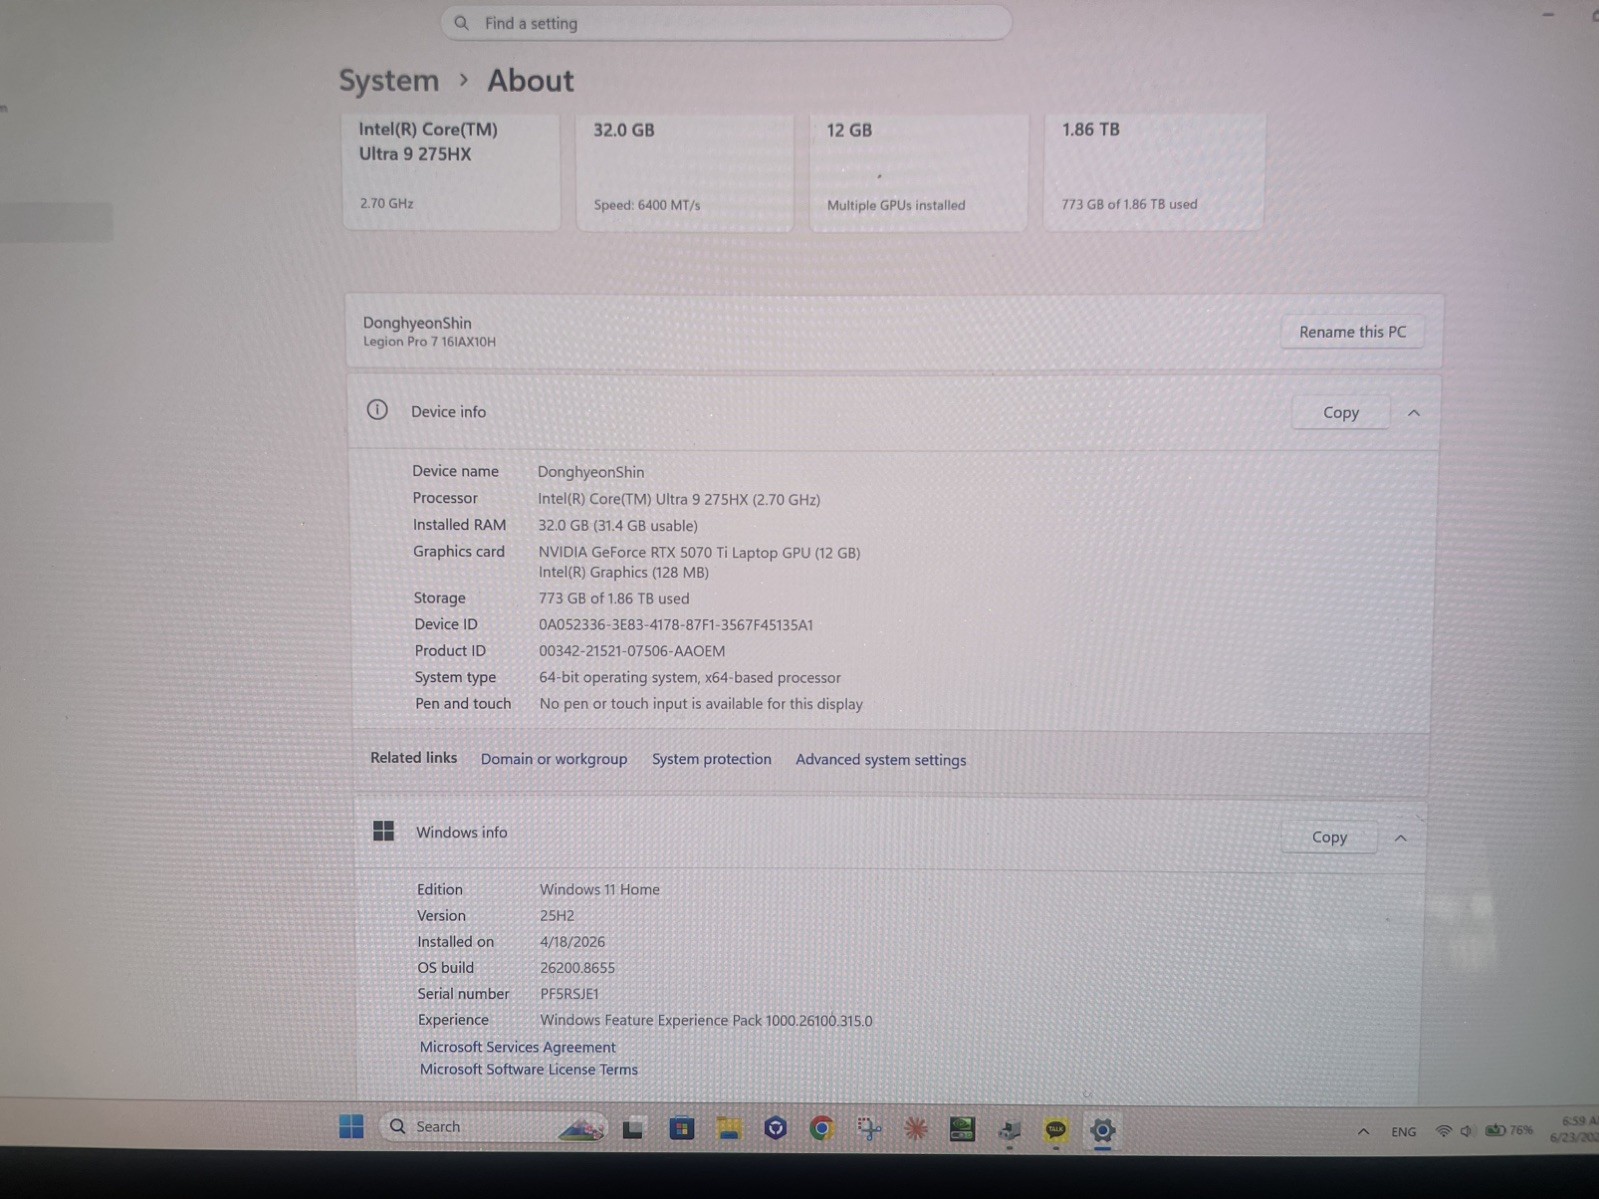1599x1199 pixels.
Task: Open Snipping Tool from the taskbar
Action: tap(869, 1129)
